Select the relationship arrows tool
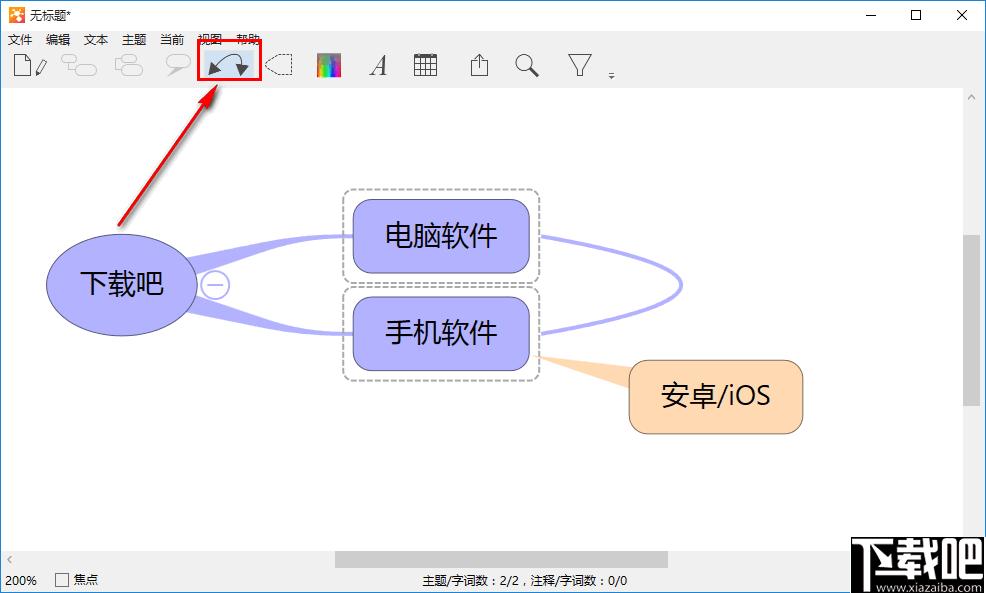This screenshot has width=986, height=593. [x=229, y=65]
